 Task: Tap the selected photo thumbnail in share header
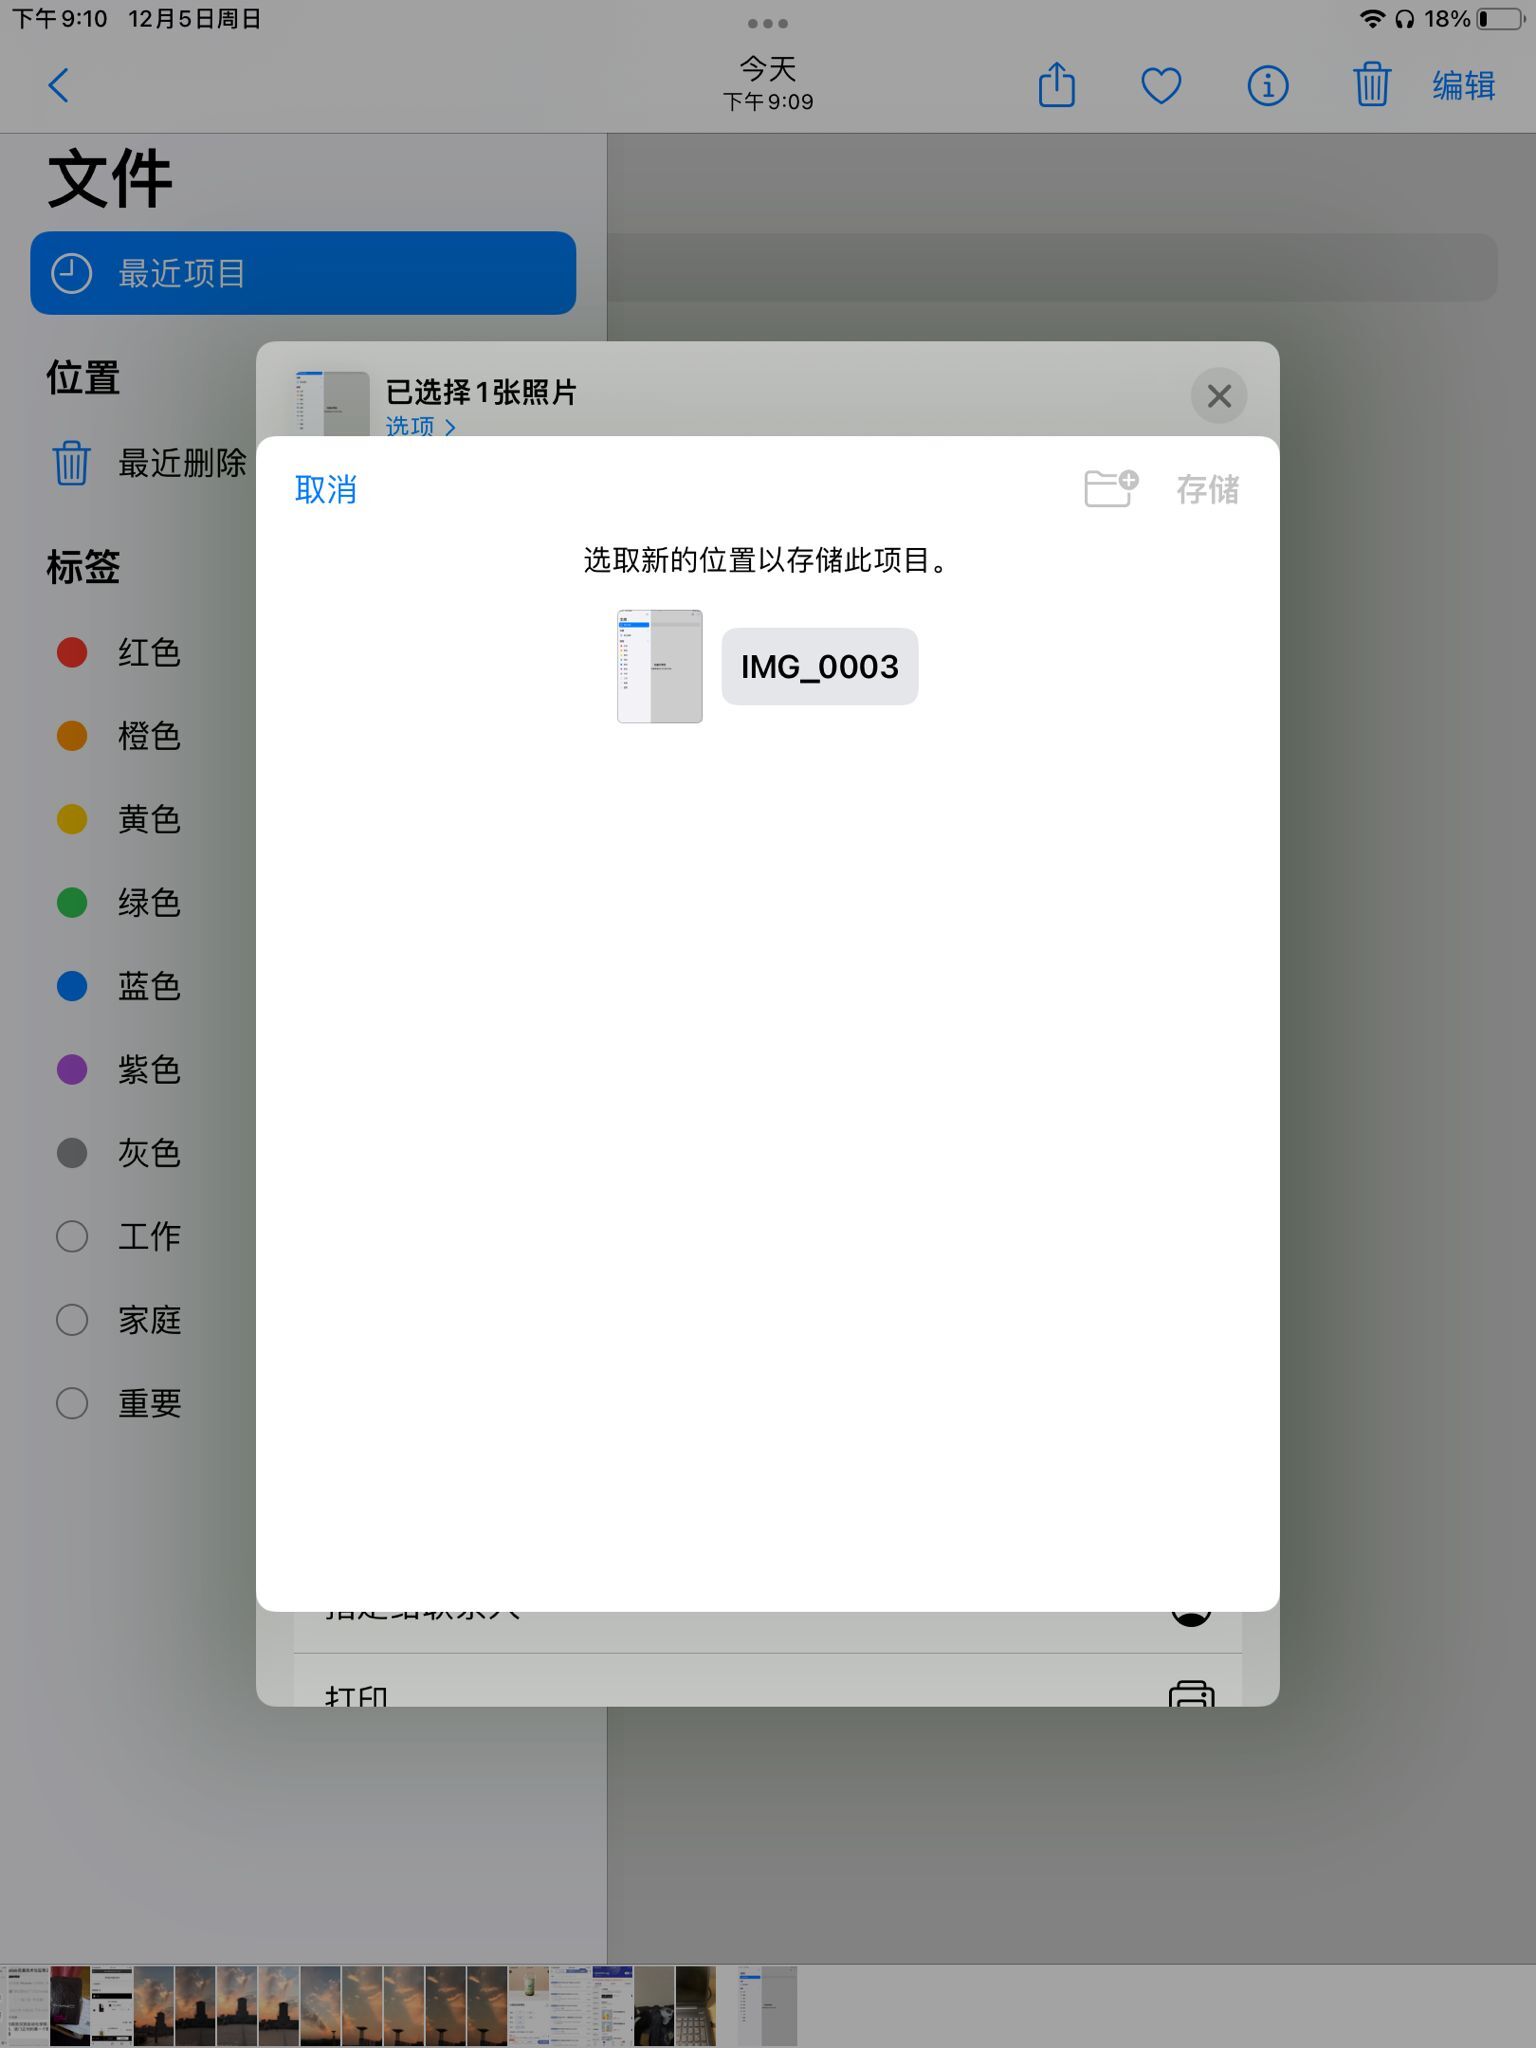332,404
